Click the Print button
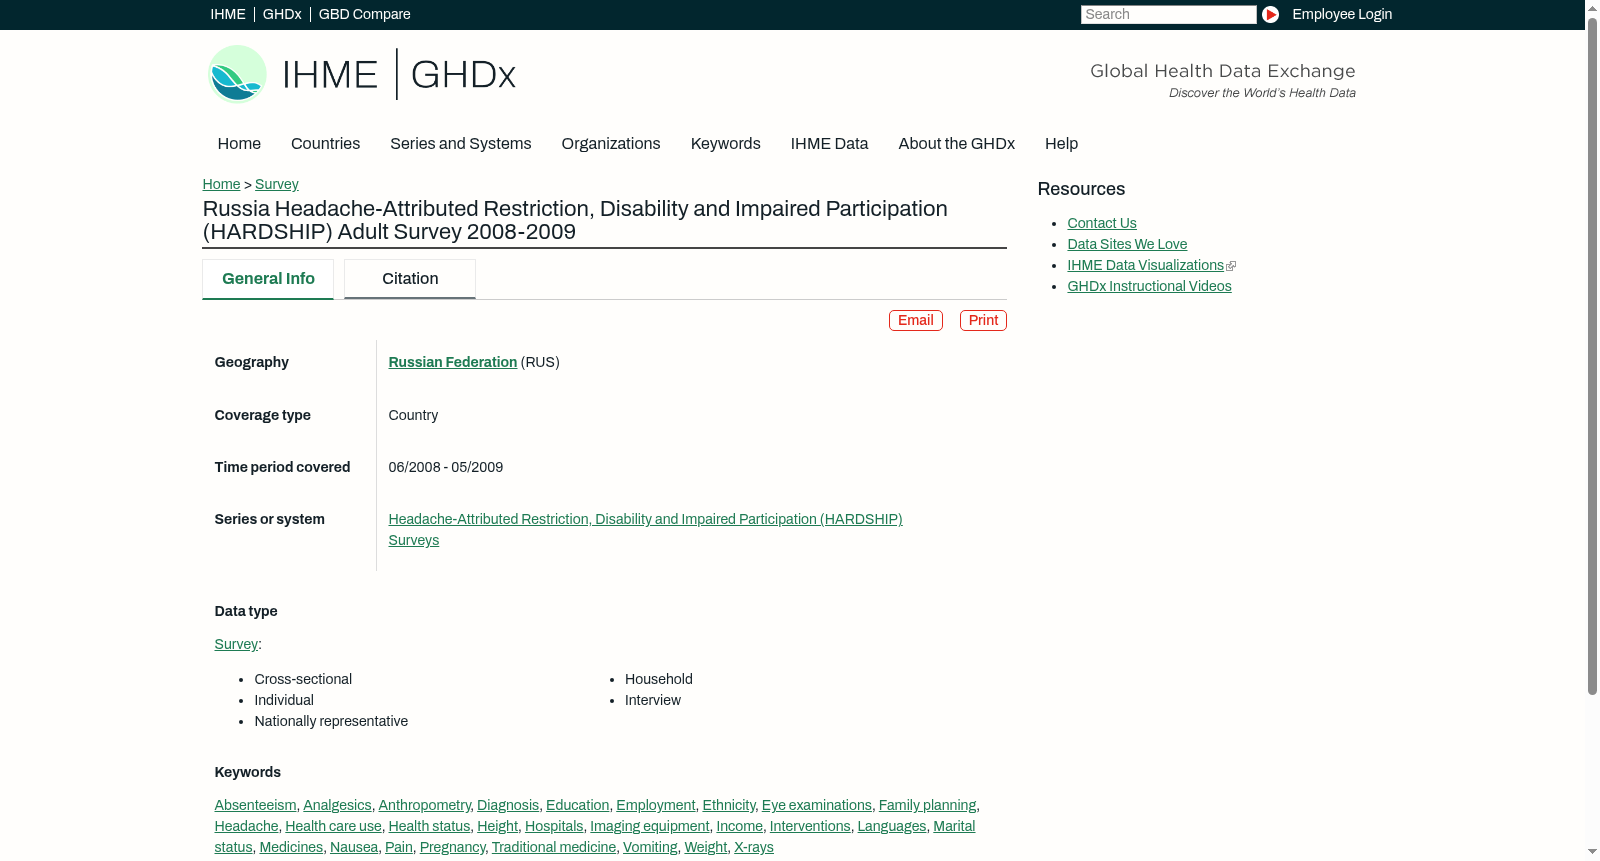 (x=983, y=320)
